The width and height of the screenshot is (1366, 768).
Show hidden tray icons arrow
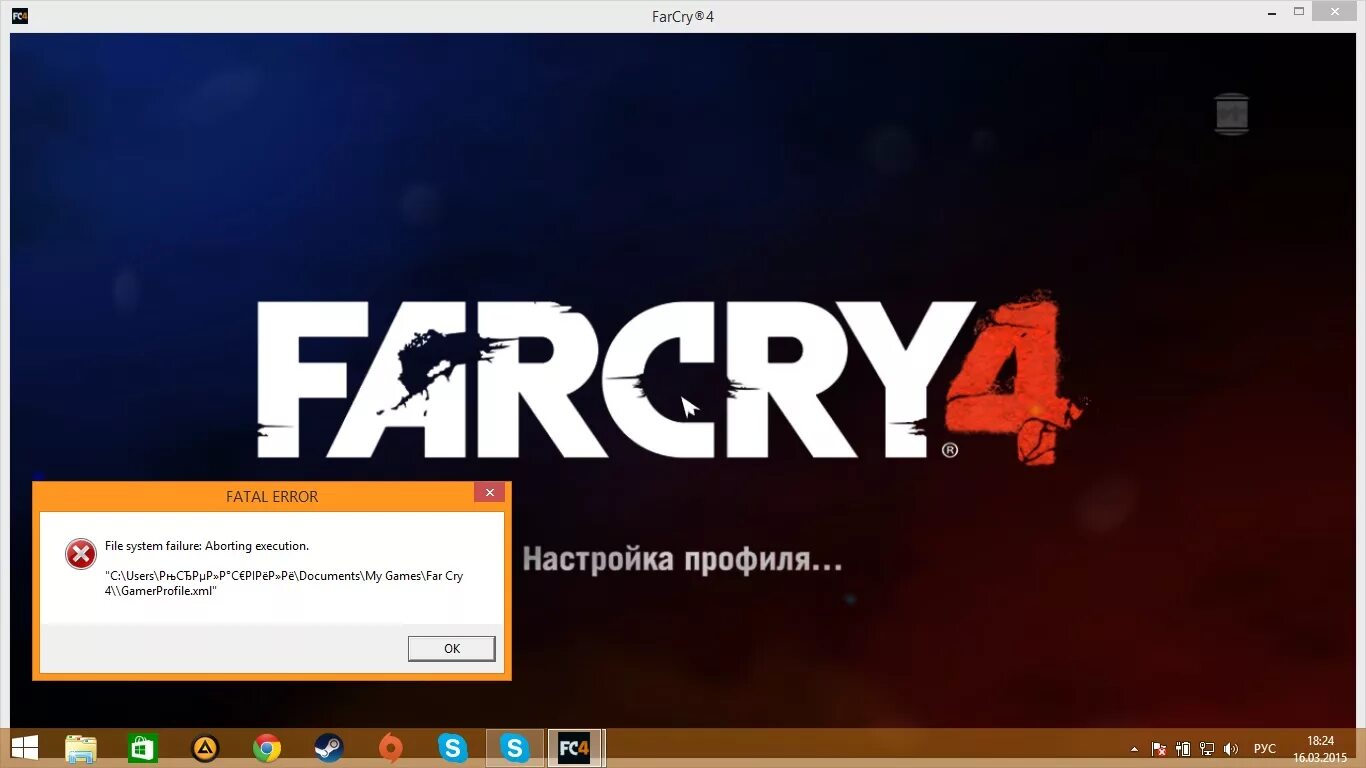click(x=1134, y=749)
